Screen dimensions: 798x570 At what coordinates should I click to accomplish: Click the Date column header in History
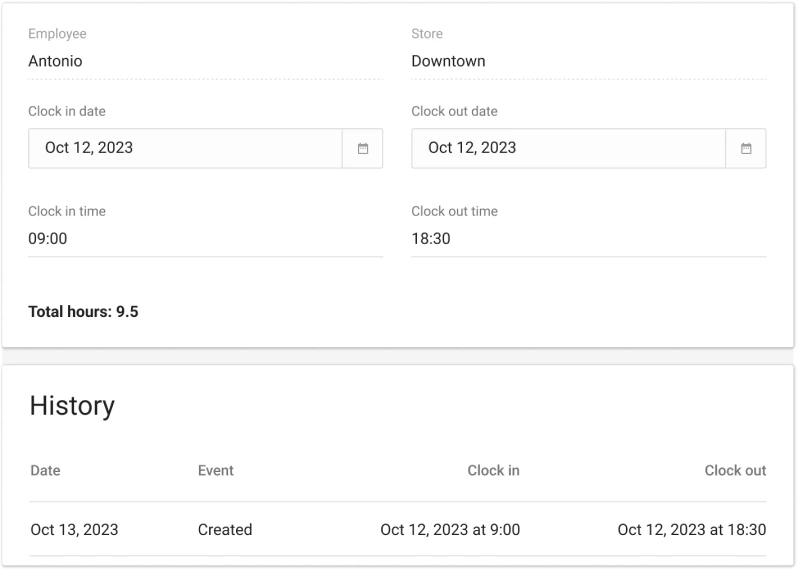click(x=45, y=470)
